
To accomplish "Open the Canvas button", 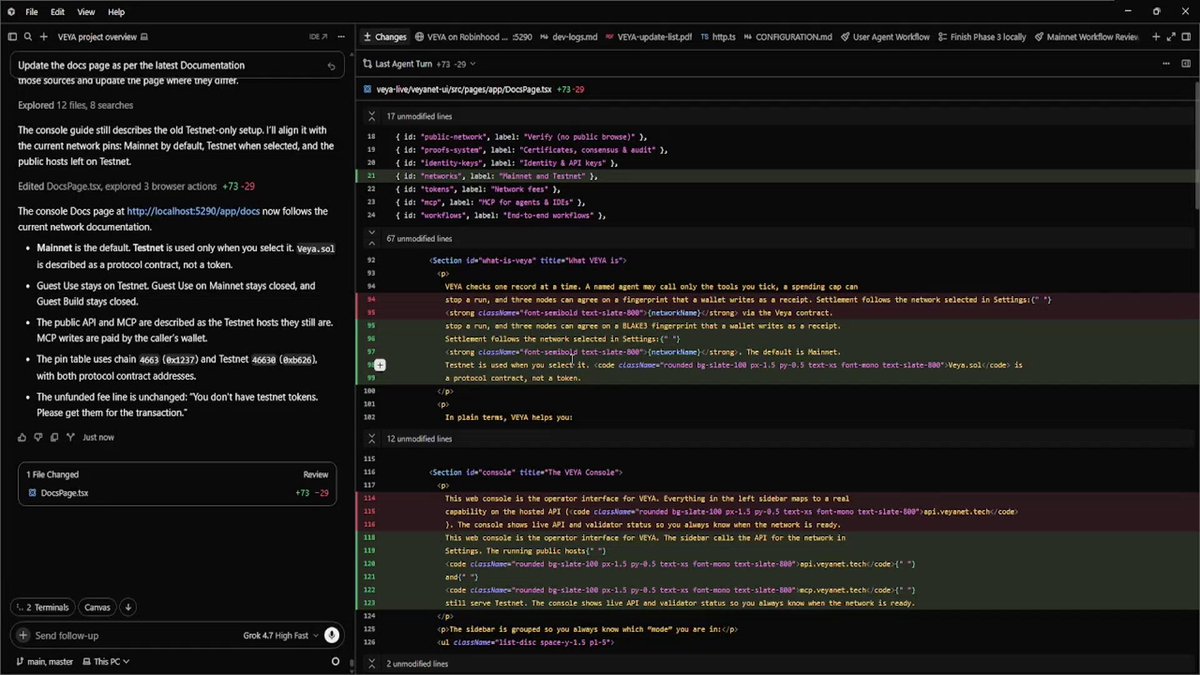I will tap(97, 607).
